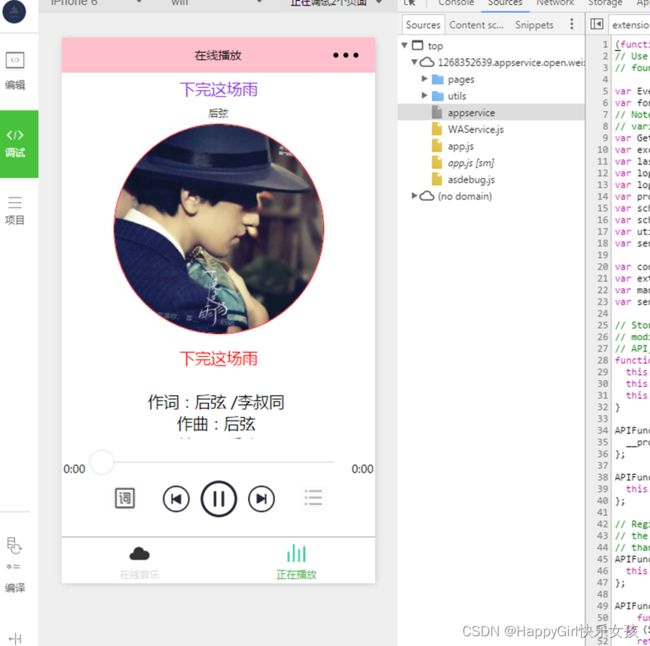Click the top frame window icon
The height and width of the screenshot is (646, 650).
pos(417,45)
